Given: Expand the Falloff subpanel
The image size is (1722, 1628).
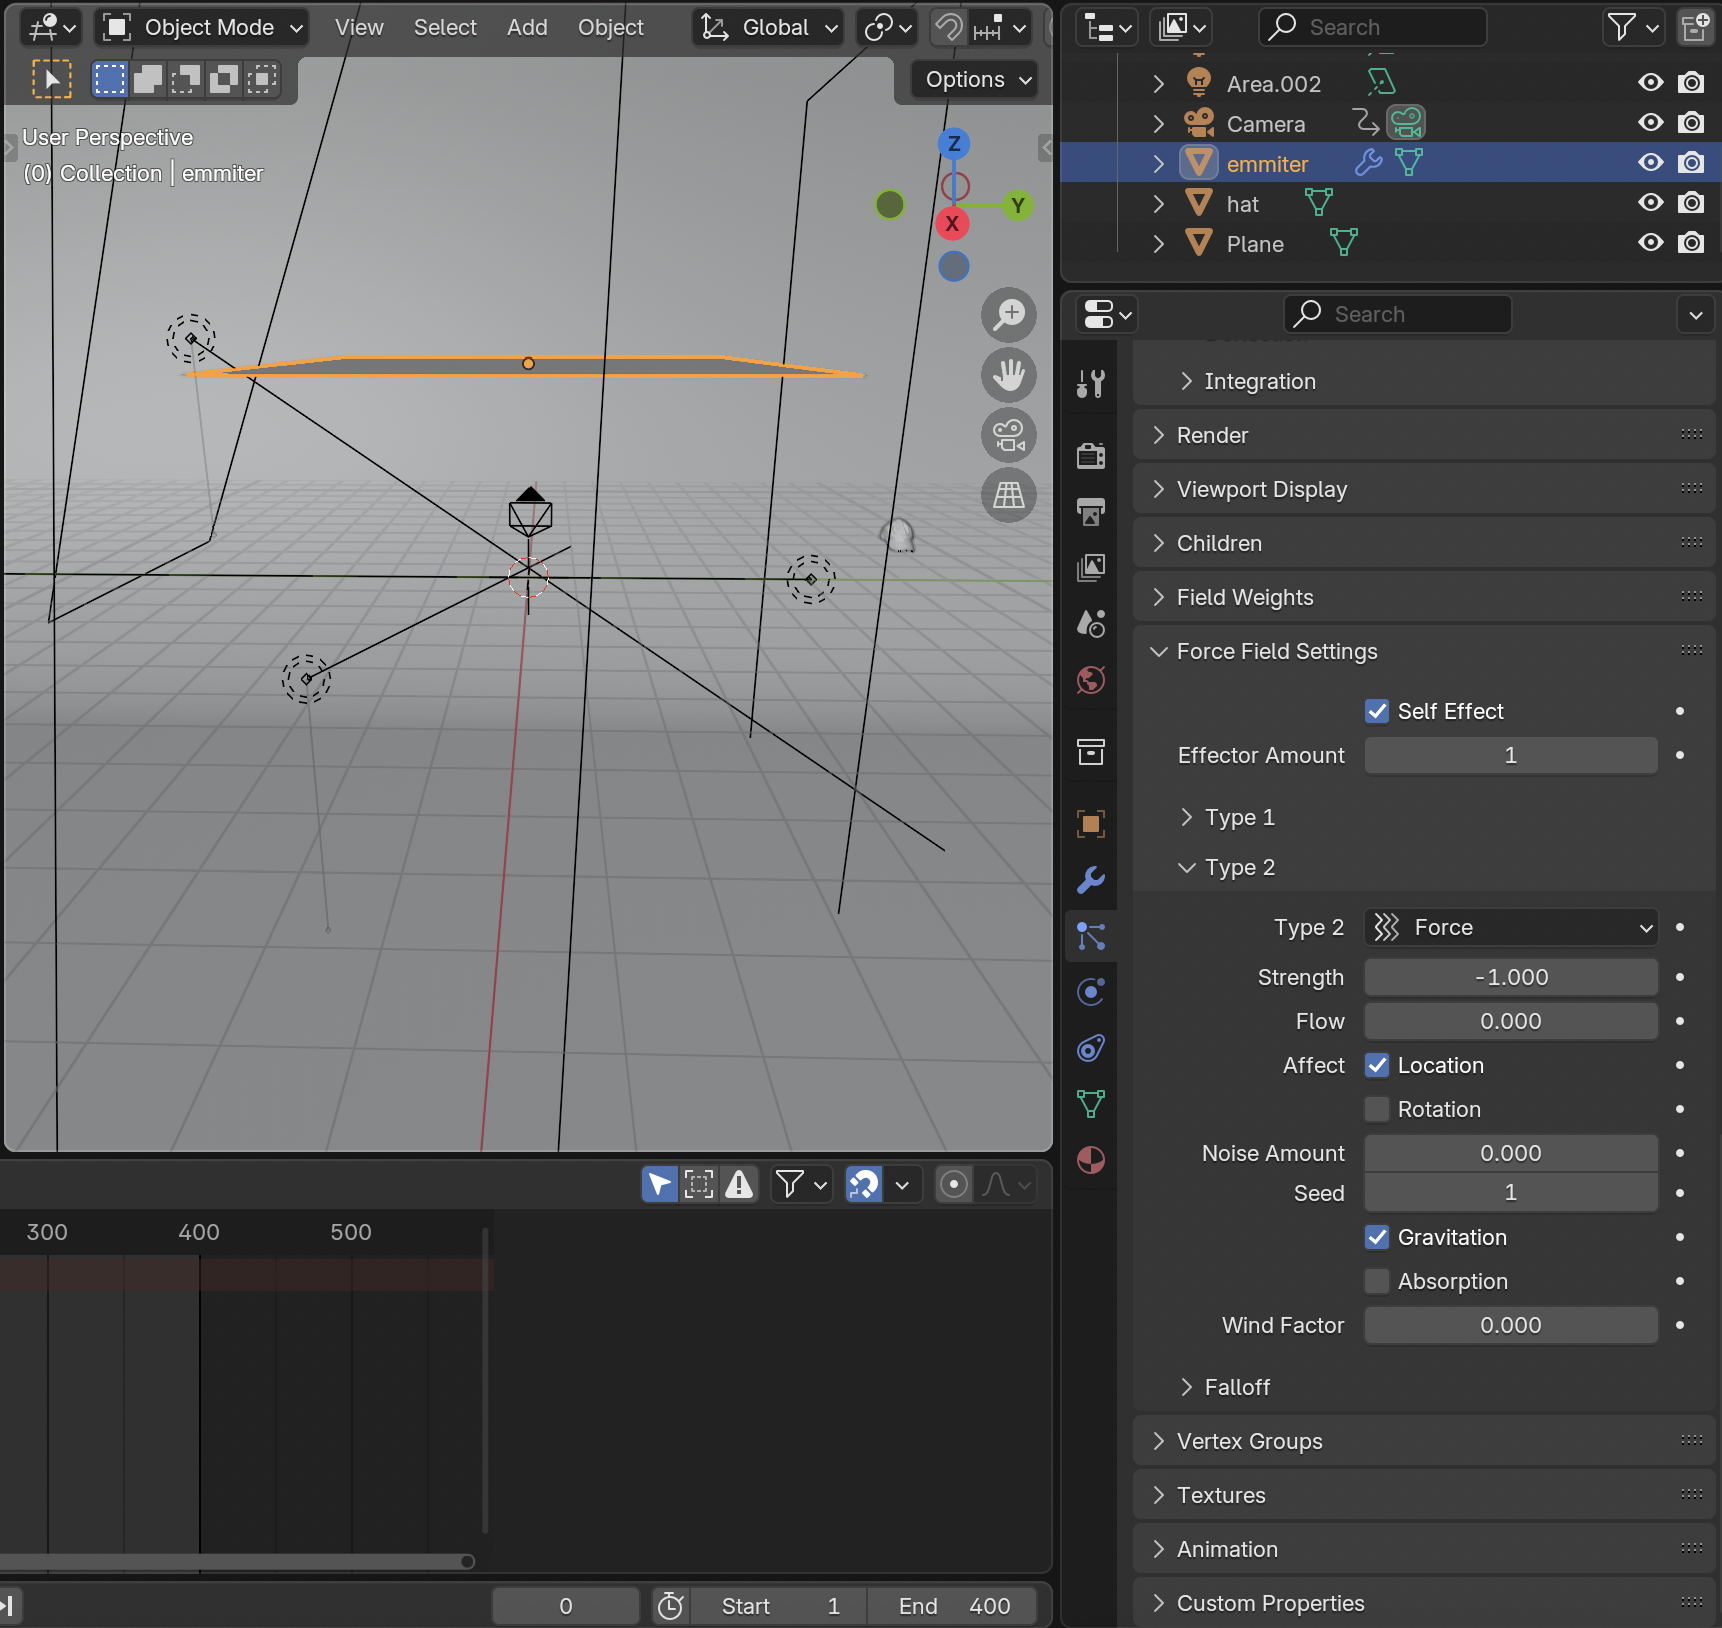Looking at the screenshot, I should (x=1237, y=1387).
